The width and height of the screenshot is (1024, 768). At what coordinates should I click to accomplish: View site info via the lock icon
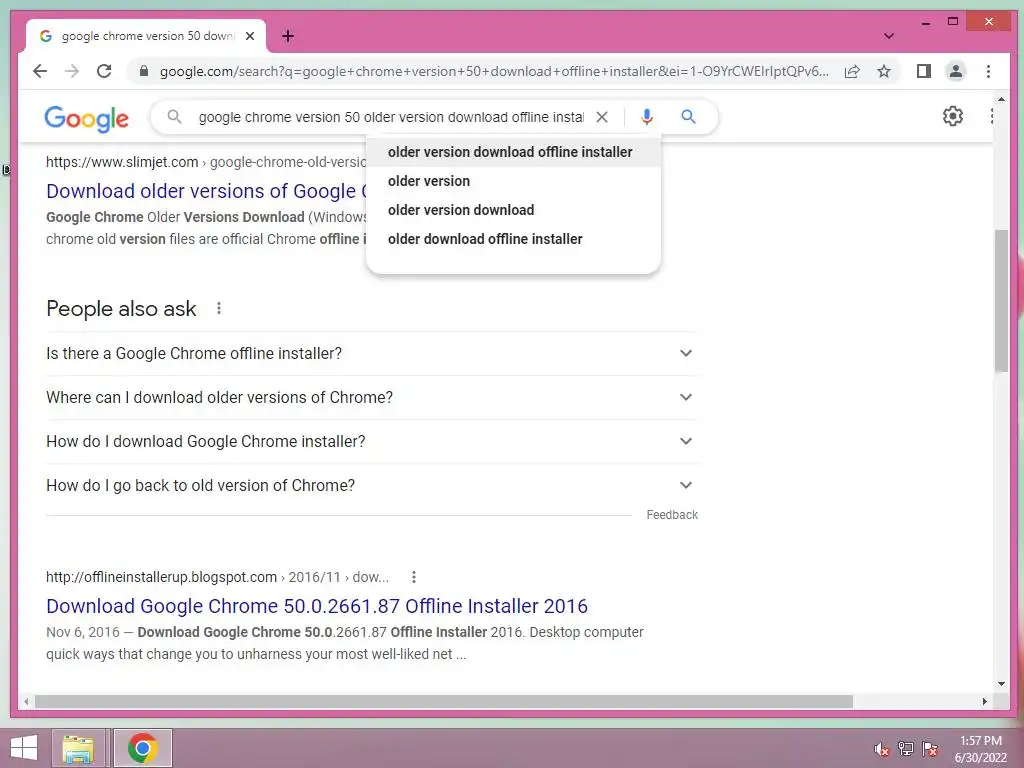[x=144, y=71]
